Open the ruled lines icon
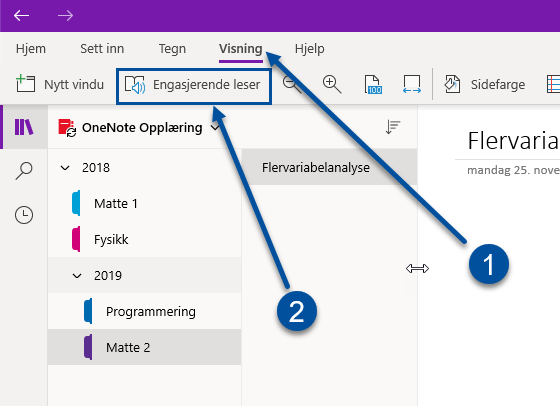560x406 pixels. coord(553,84)
